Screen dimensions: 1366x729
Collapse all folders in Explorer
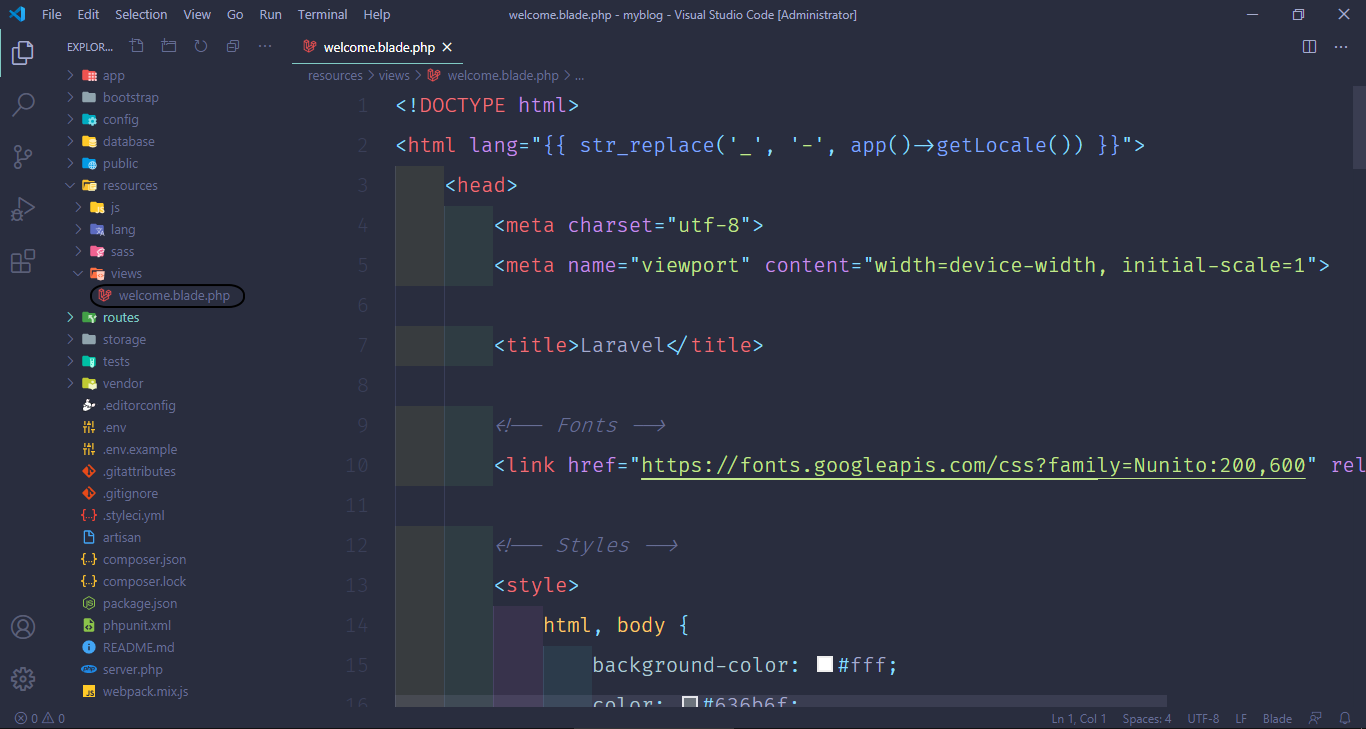click(233, 46)
